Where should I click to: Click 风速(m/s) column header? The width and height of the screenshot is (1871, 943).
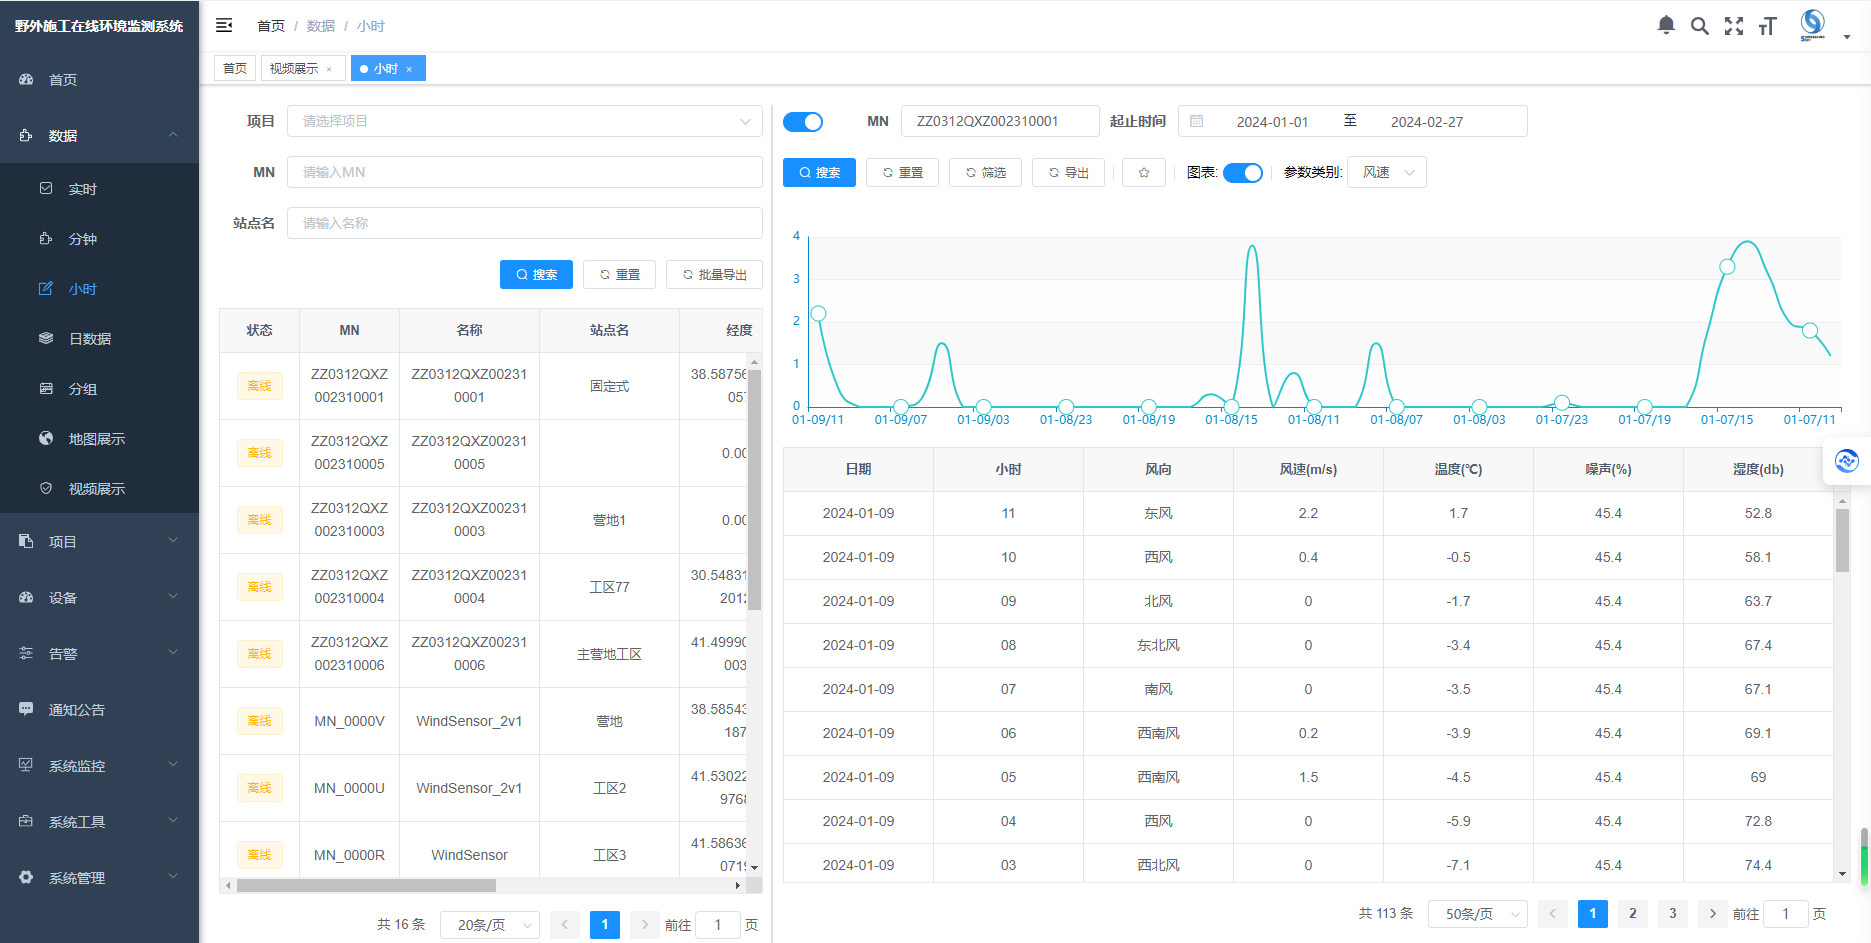click(1308, 469)
